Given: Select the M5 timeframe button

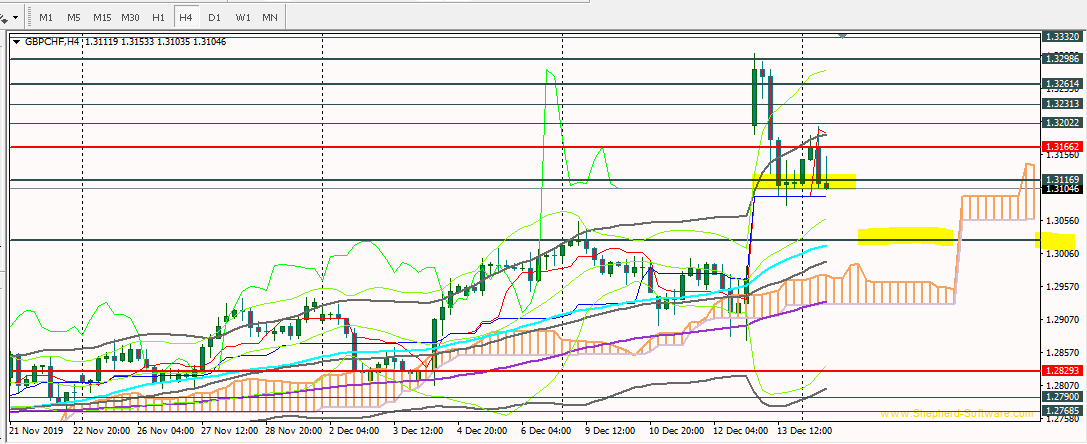Looking at the screenshot, I should 74,18.
